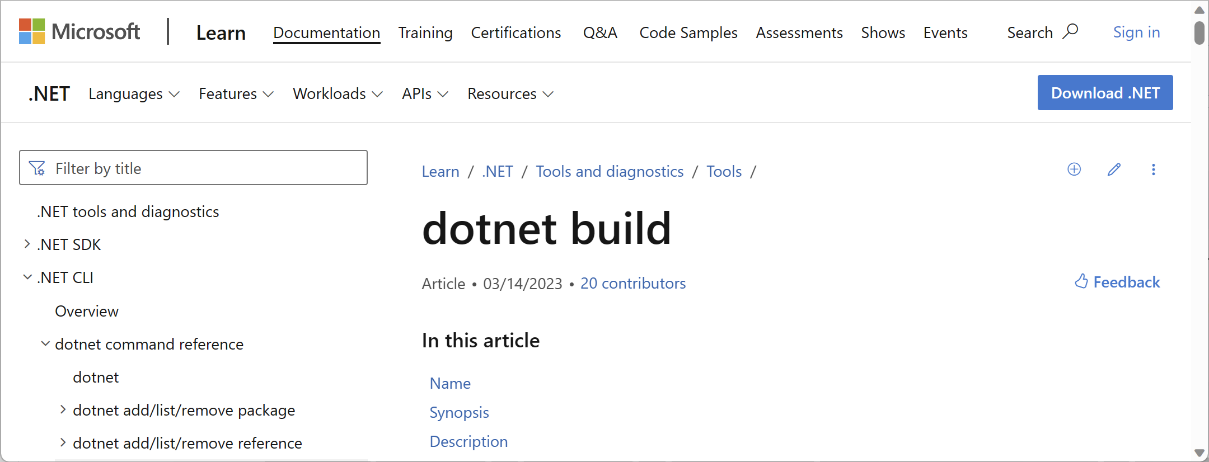Expand the .NET SDK tree node

tap(27, 244)
